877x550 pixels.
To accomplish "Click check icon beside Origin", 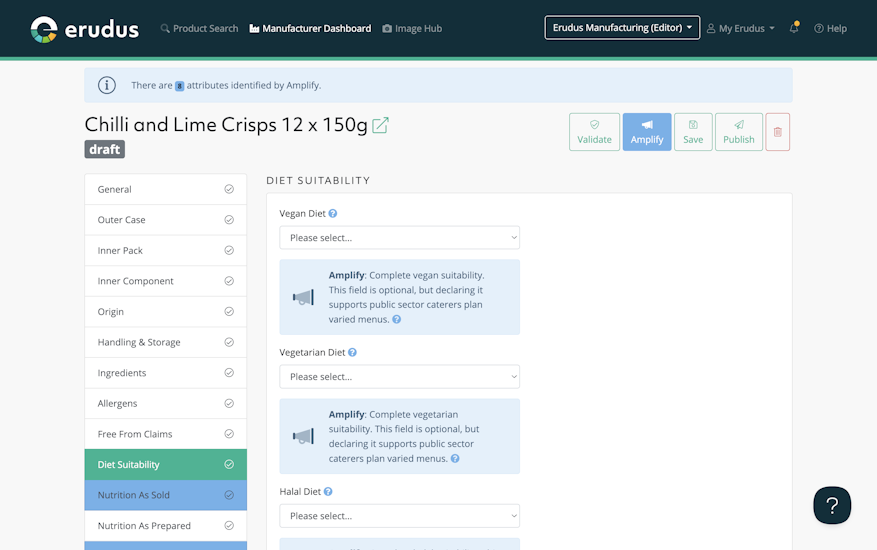I will 229,312.
